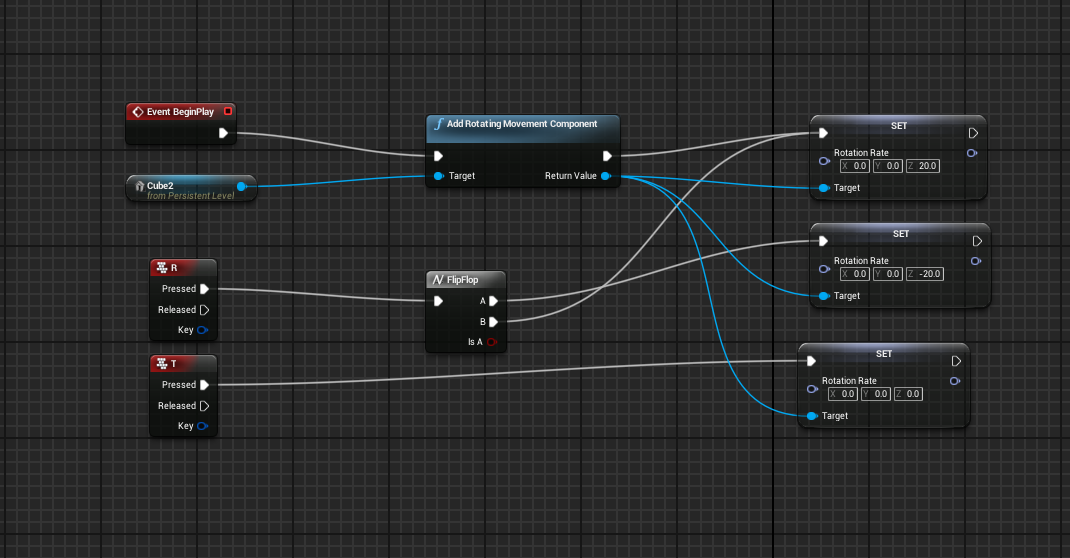This screenshot has height=558, width=1070.
Task: Click the Target pin of the bottom SET node
Action: 811,416
